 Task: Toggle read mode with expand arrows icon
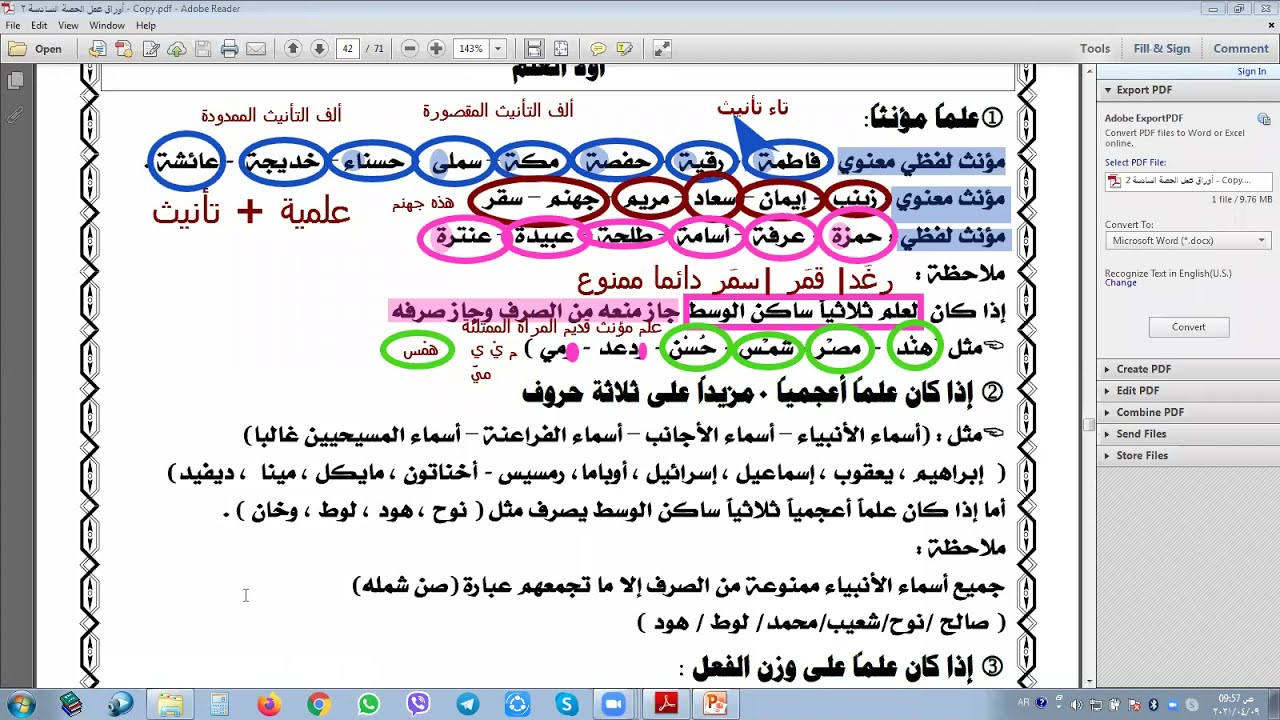661,48
